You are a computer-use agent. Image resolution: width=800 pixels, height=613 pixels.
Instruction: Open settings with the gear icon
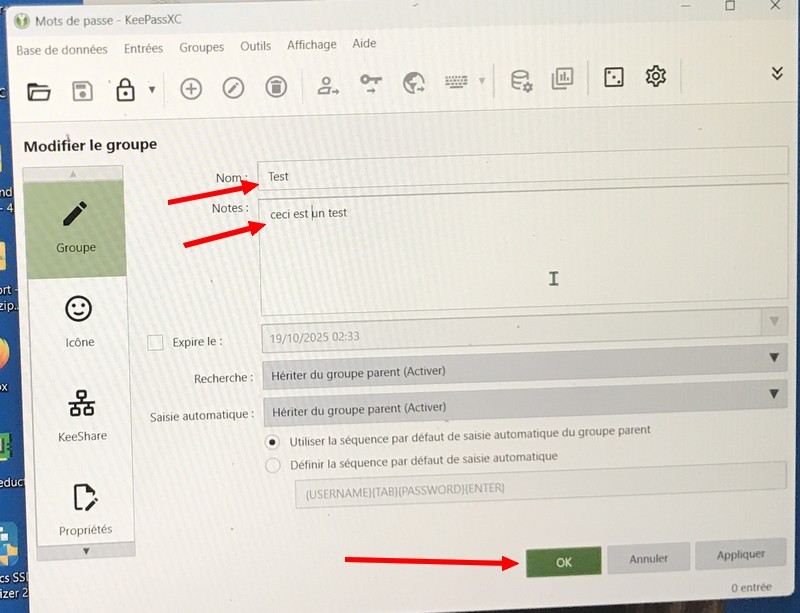(656, 76)
